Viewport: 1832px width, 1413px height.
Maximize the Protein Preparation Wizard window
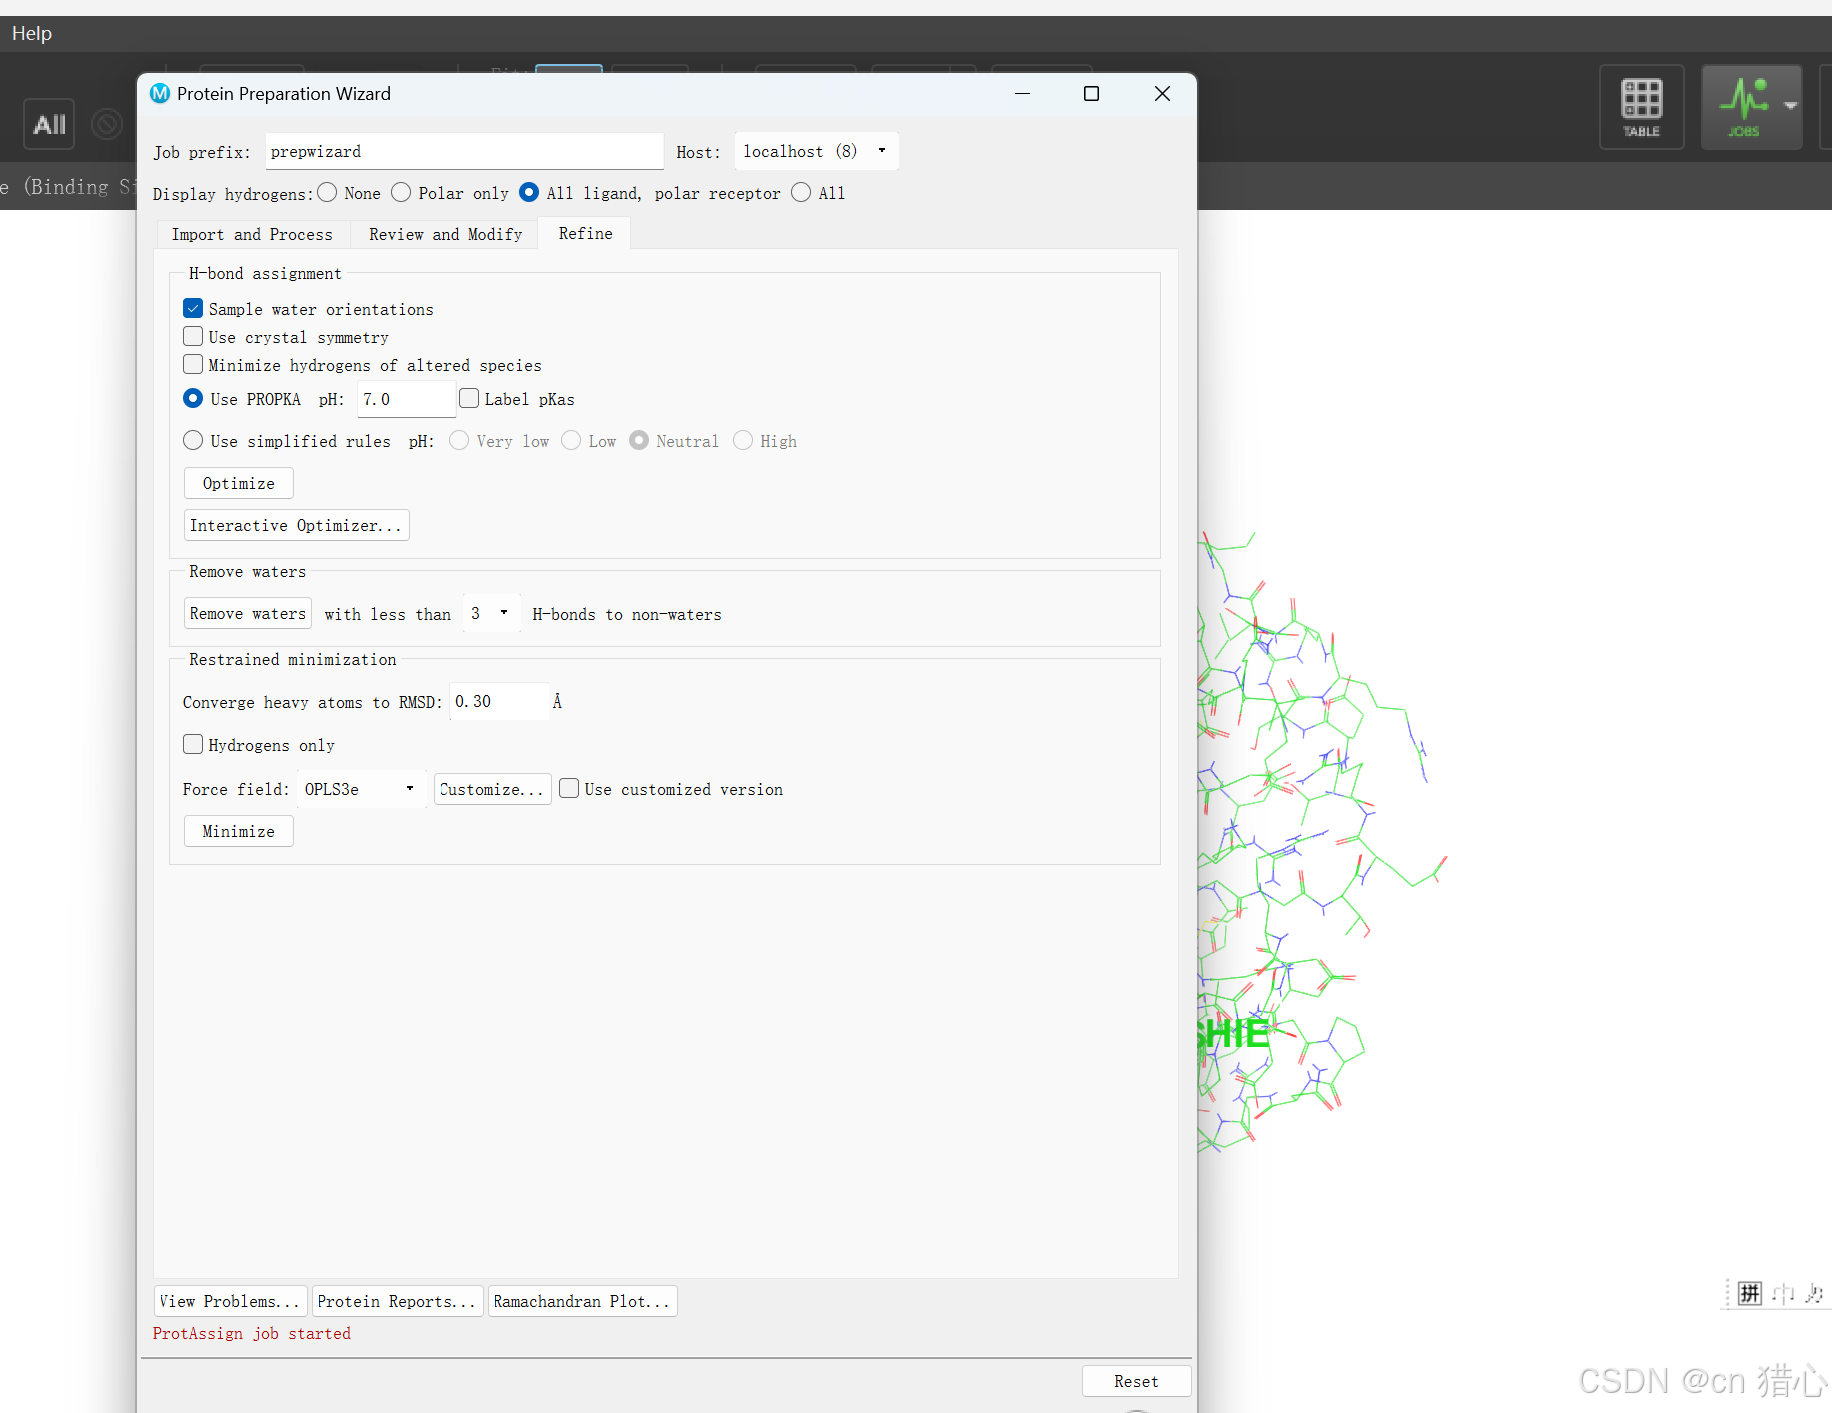pyautogui.click(x=1091, y=93)
